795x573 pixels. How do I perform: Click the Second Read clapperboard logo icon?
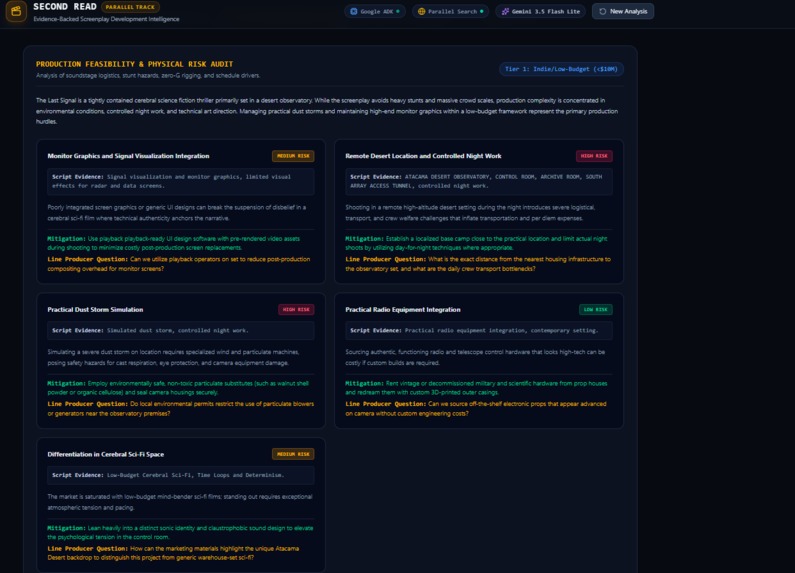[16, 11]
